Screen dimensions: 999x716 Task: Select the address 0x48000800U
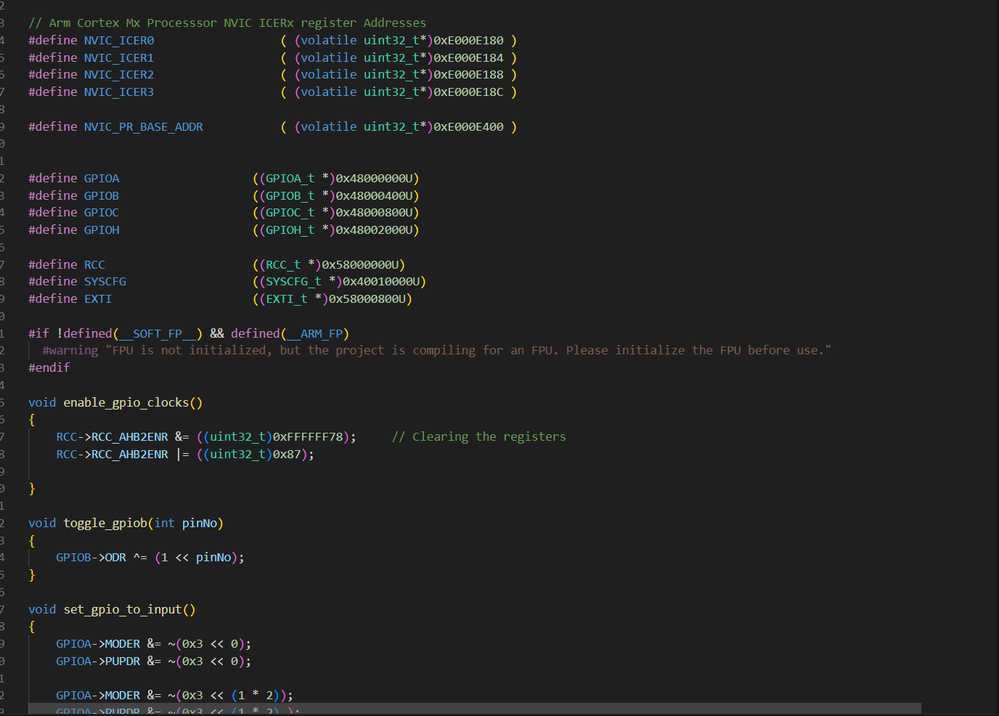374,212
